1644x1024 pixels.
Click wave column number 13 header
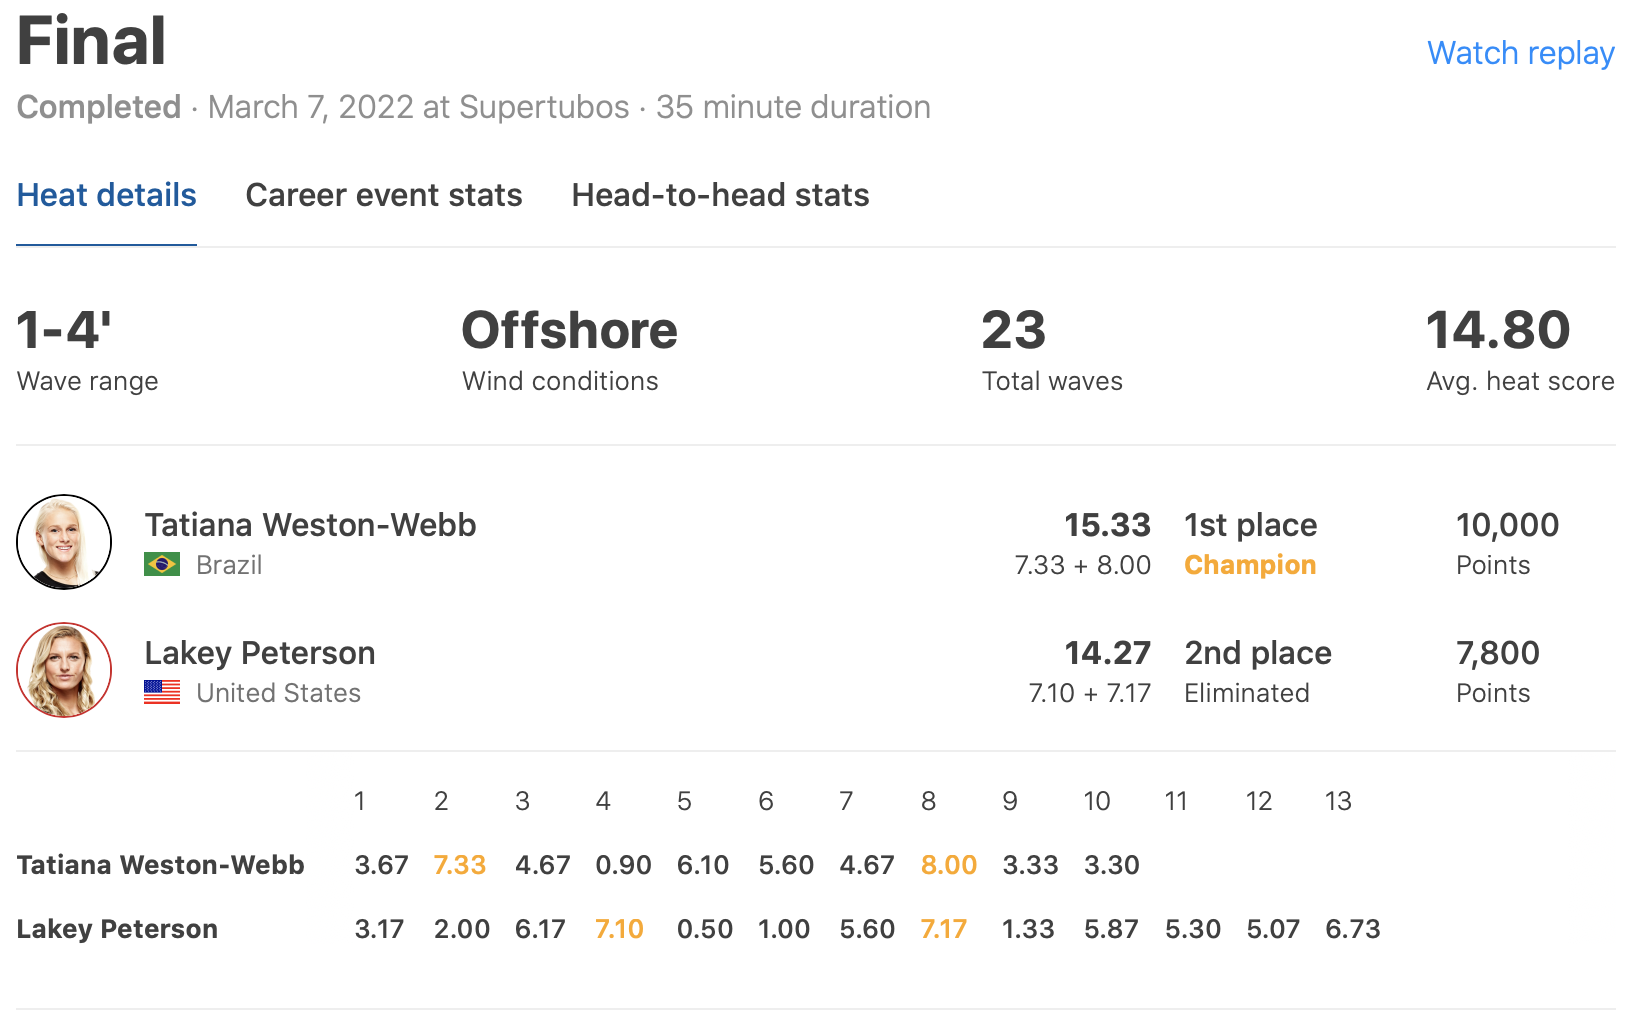click(x=1338, y=801)
